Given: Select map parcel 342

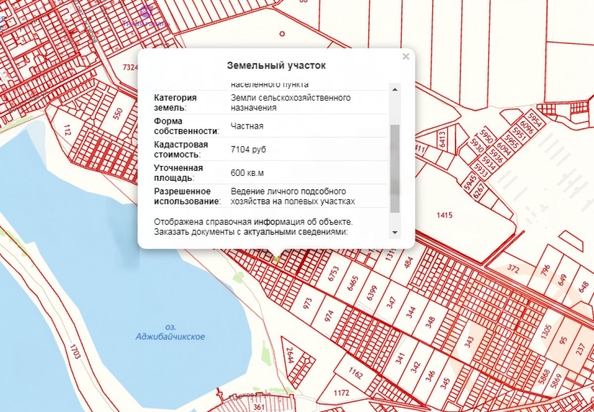Looking at the screenshot, I should pyautogui.click(x=416, y=367).
